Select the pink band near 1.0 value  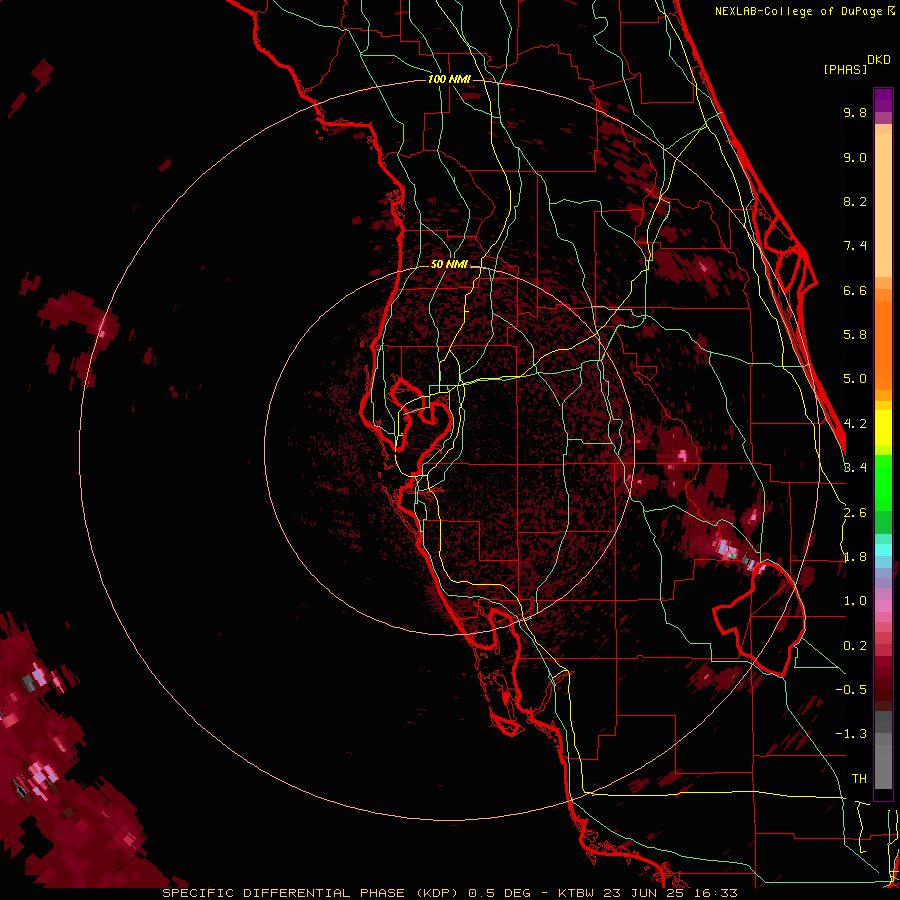pos(883,606)
